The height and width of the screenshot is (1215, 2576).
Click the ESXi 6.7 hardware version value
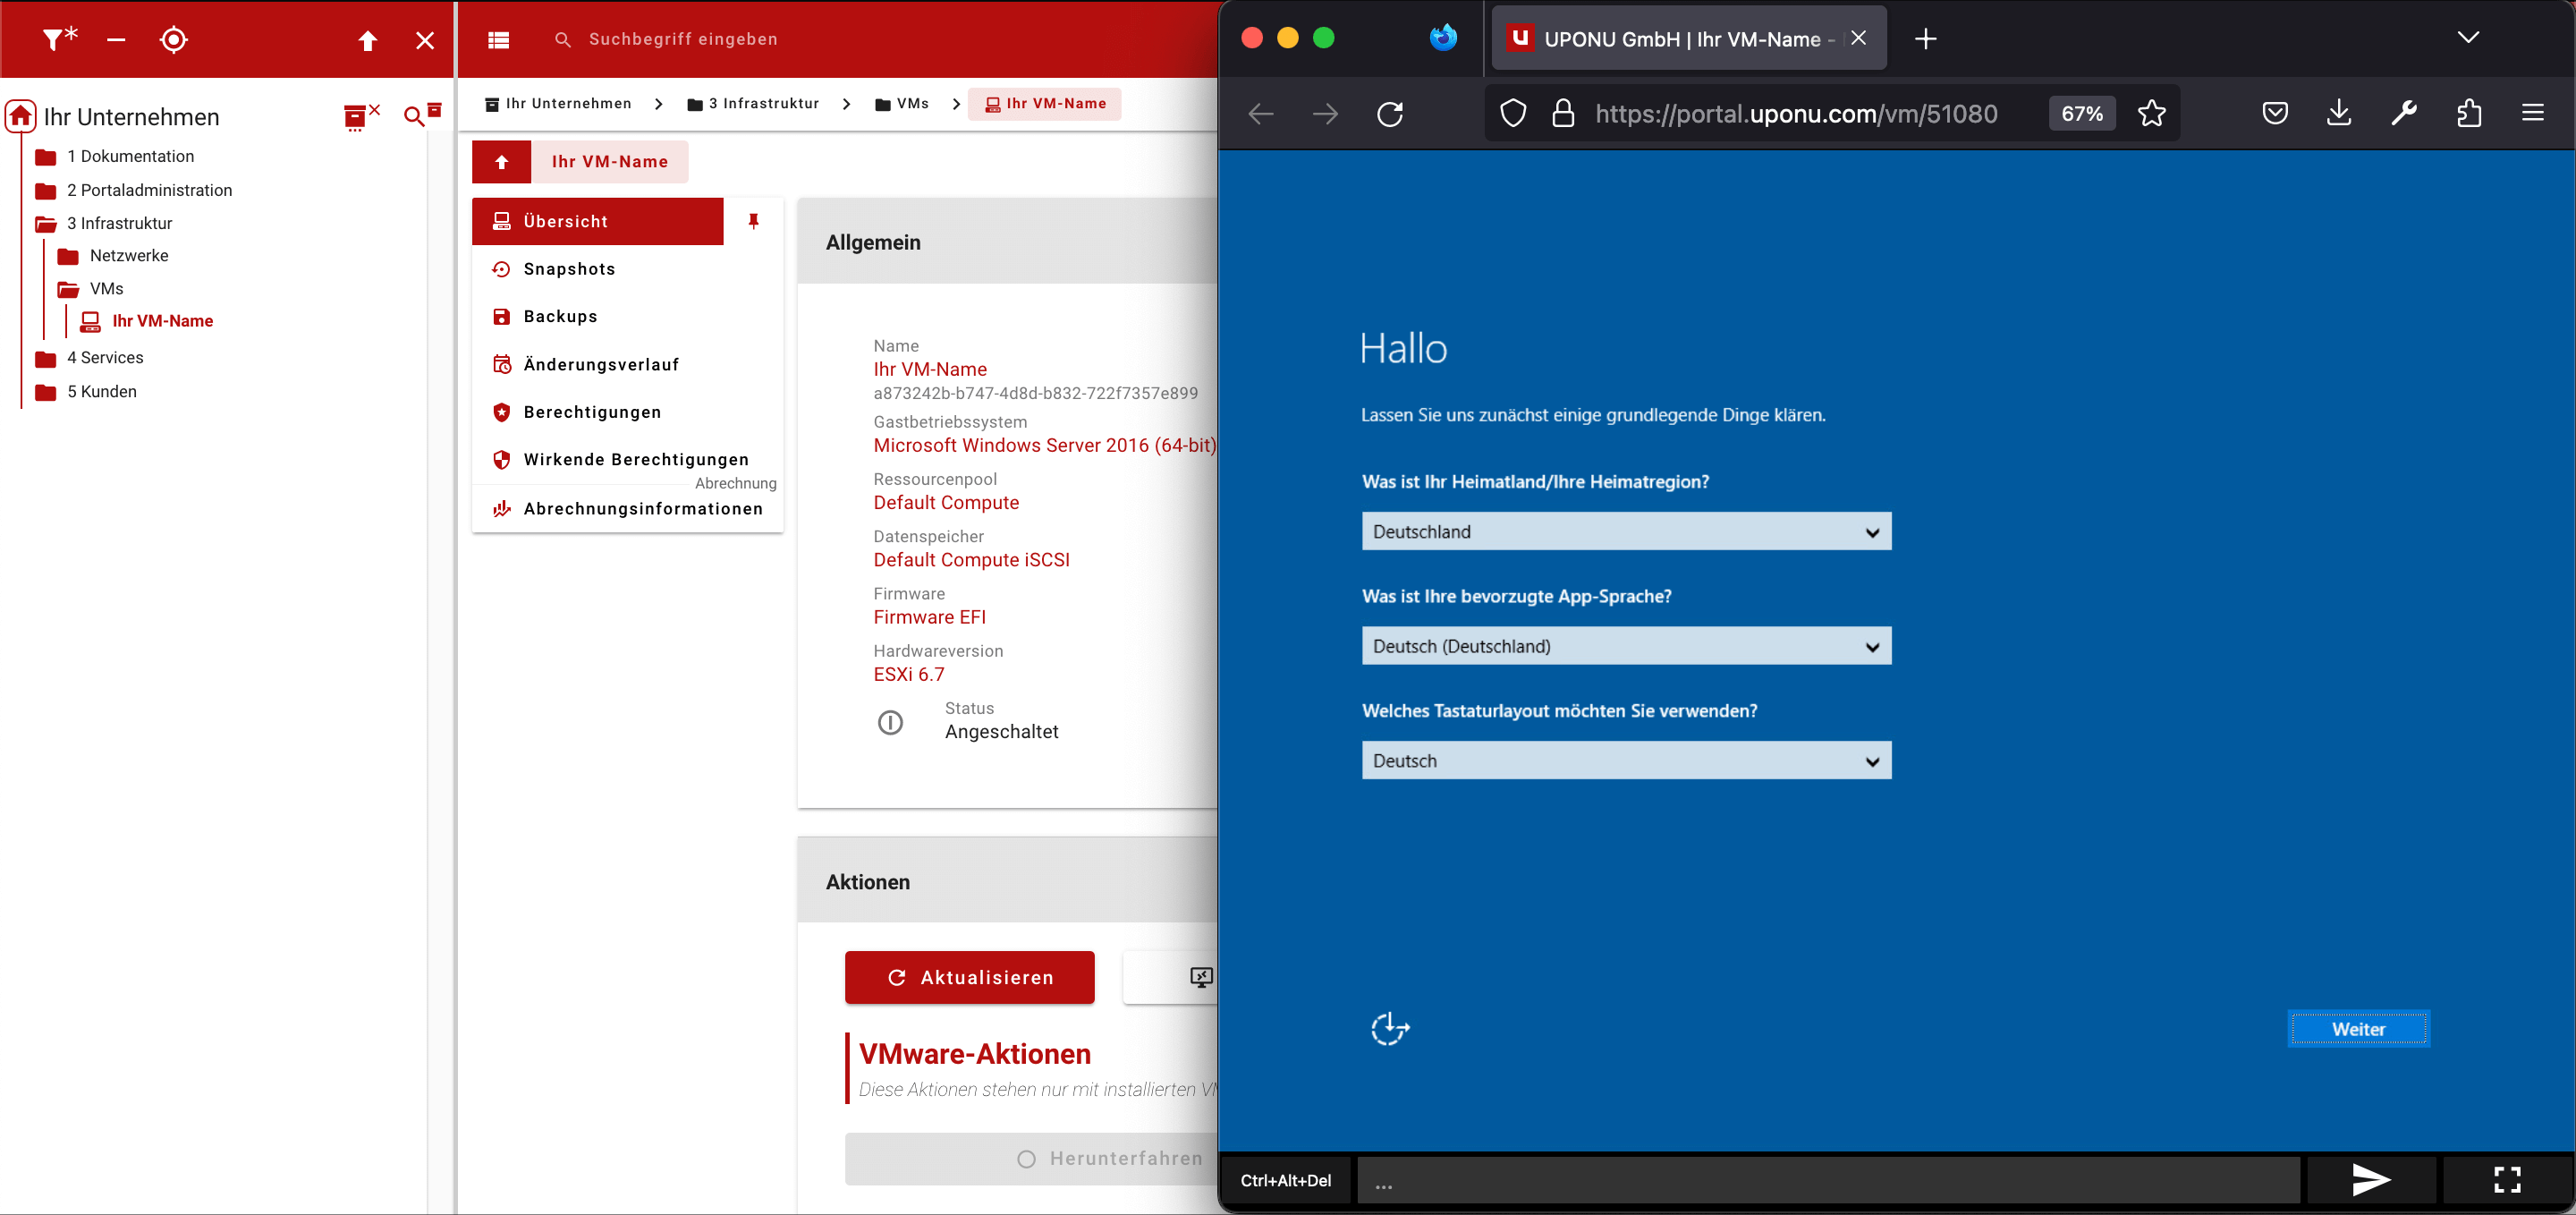[908, 674]
